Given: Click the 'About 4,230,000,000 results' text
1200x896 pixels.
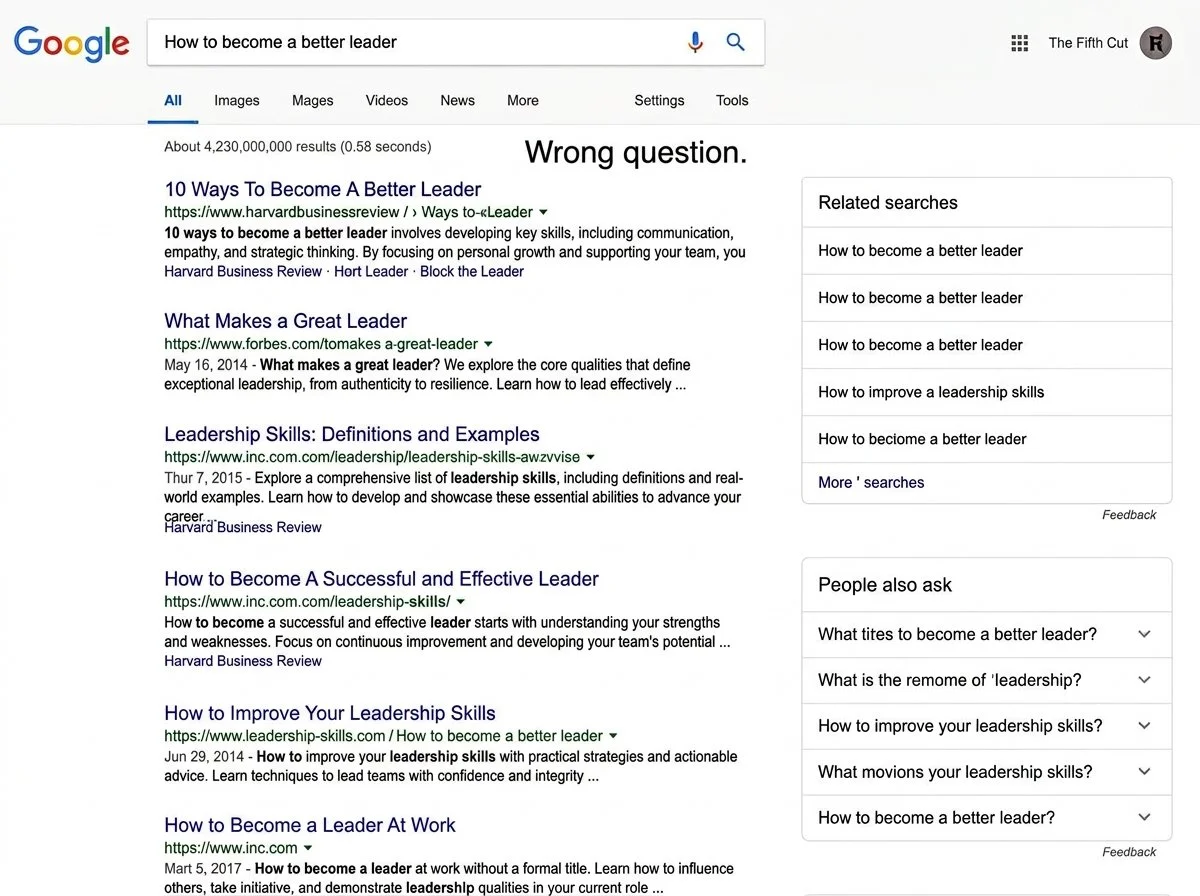Looking at the screenshot, I should tap(250, 146).
